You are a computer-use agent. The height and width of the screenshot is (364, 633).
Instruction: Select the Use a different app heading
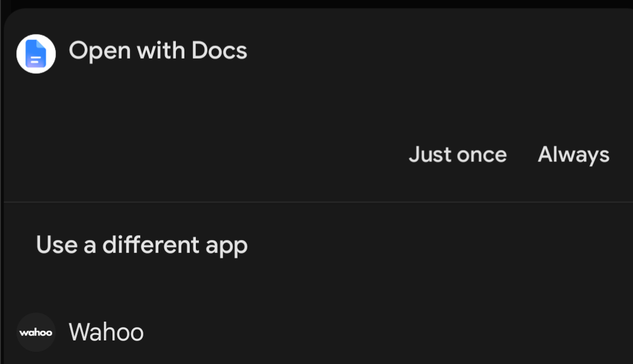(142, 245)
